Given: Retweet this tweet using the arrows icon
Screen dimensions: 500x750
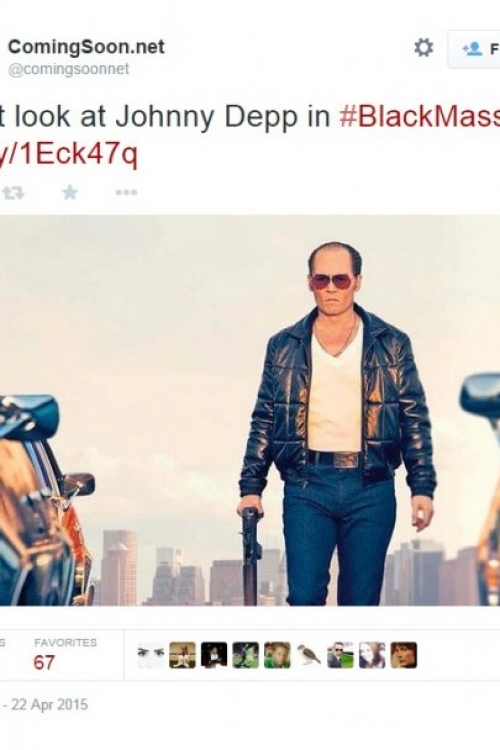Looking at the screenshot, I should (x=13, y=193).
